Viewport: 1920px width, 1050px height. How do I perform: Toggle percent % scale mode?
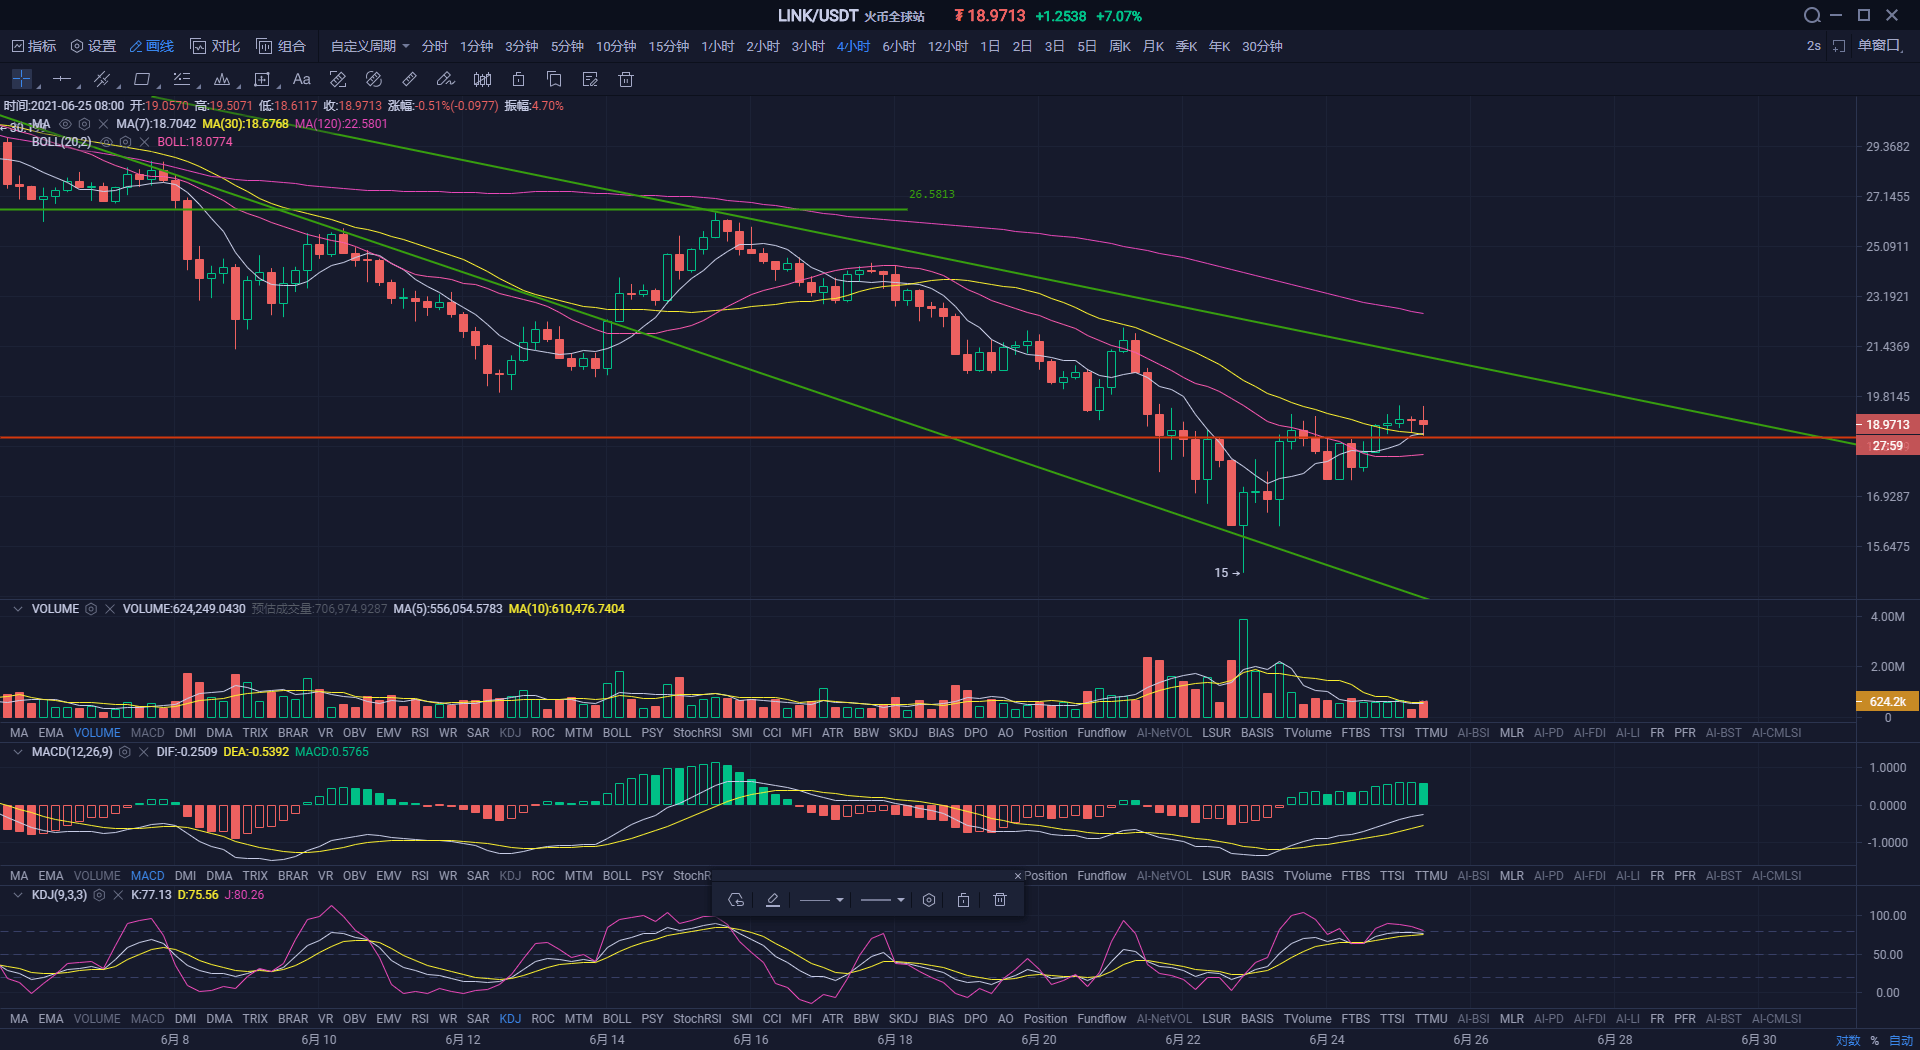[1875, 1041]
